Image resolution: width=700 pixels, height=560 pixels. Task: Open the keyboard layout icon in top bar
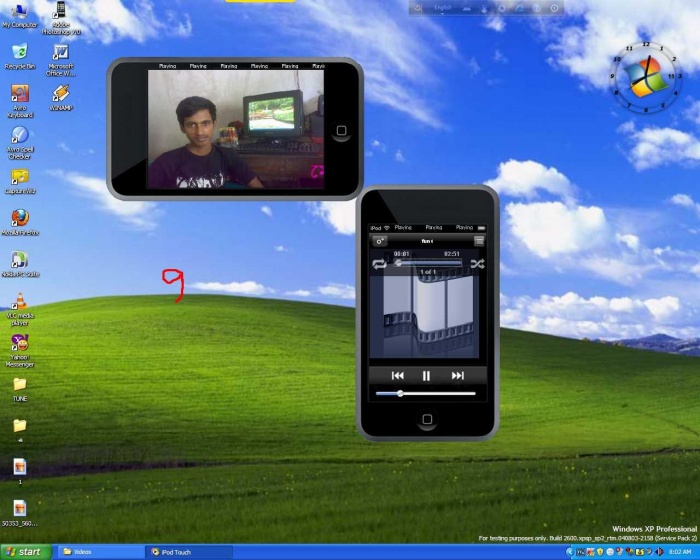[467, 8]
